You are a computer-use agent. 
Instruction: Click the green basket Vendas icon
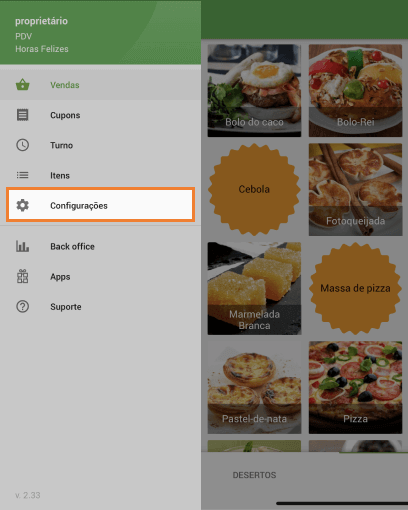[23, 85]
